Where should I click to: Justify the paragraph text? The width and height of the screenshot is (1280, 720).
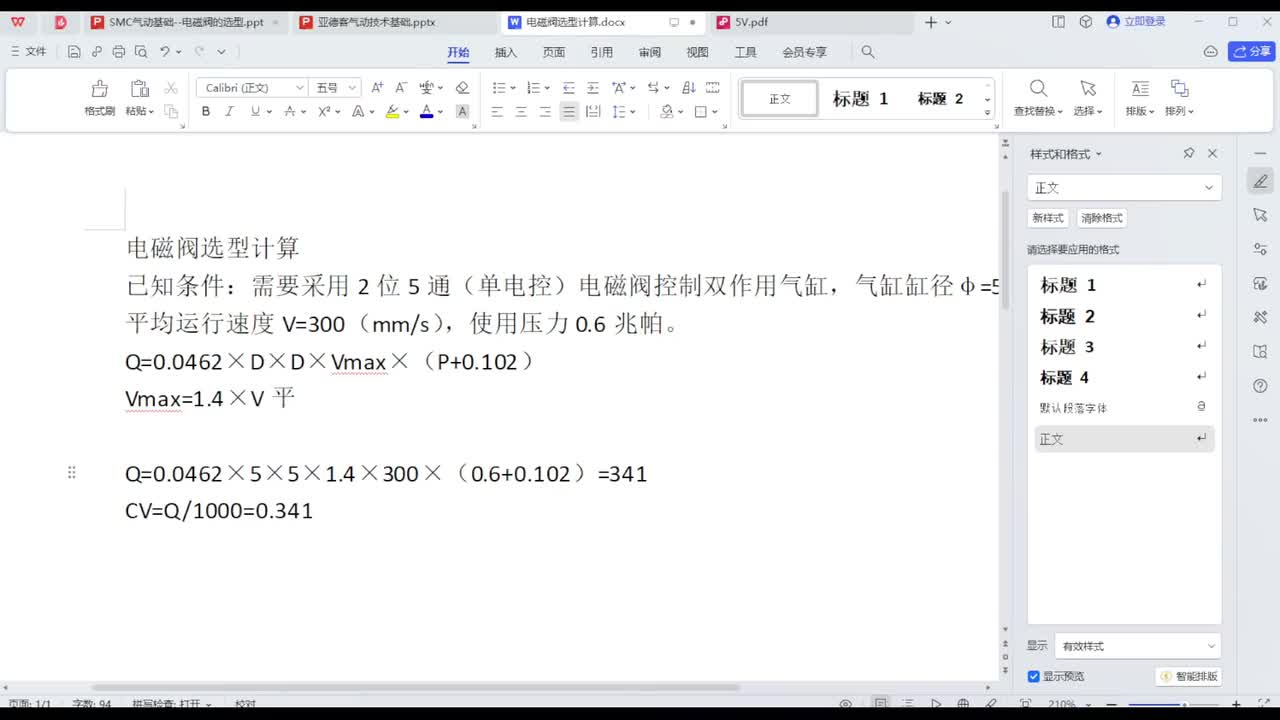569,112
